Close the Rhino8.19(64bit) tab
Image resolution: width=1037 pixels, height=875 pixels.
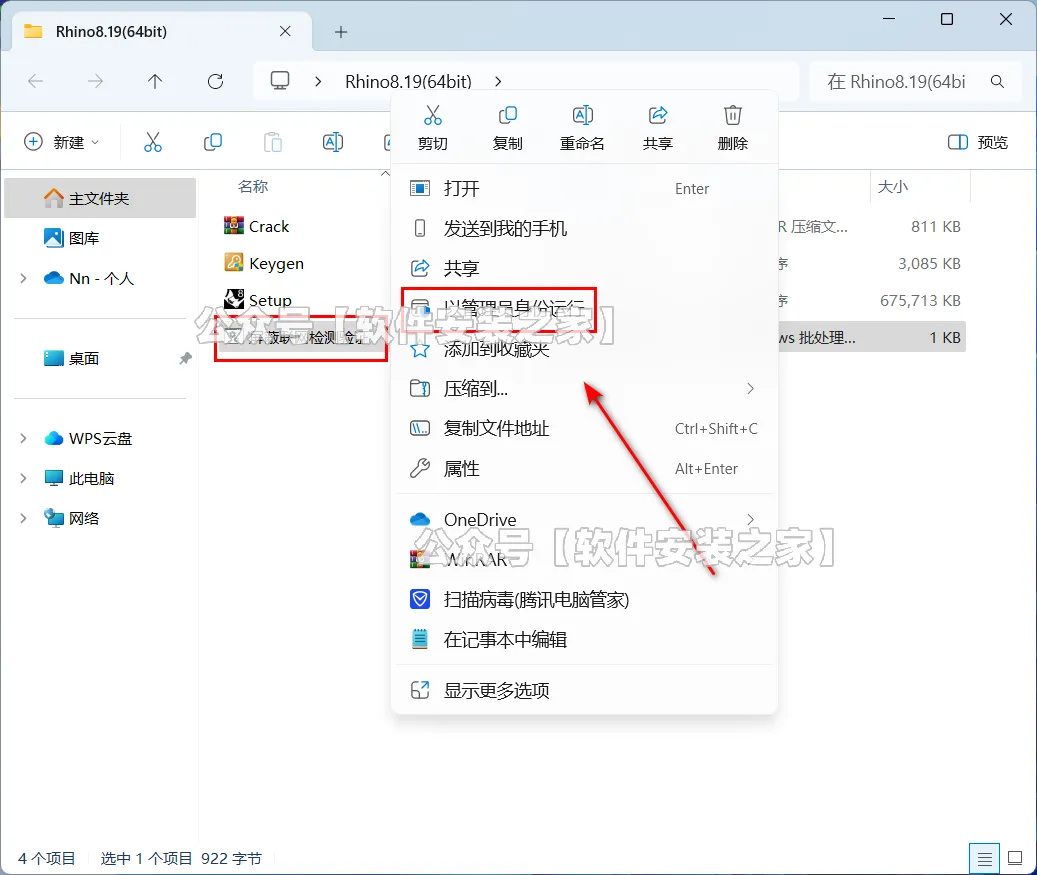(x=285, y=31)
